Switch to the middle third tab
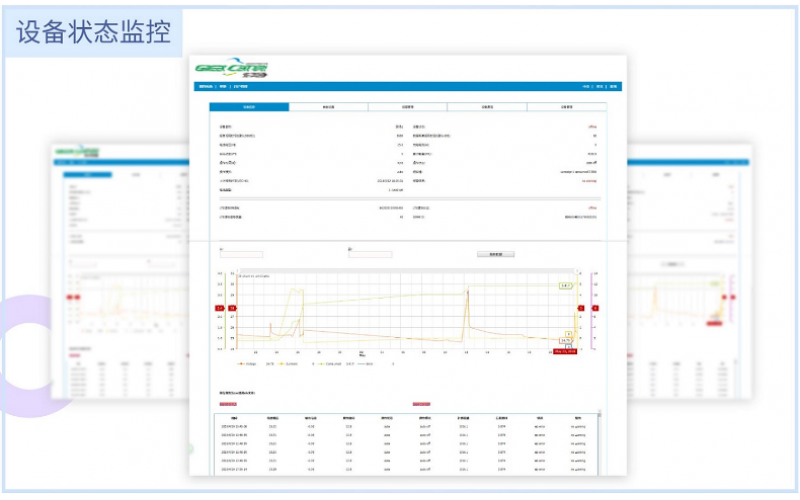The height and width of the screenshot is (500, 800). (x=408, y=106)
